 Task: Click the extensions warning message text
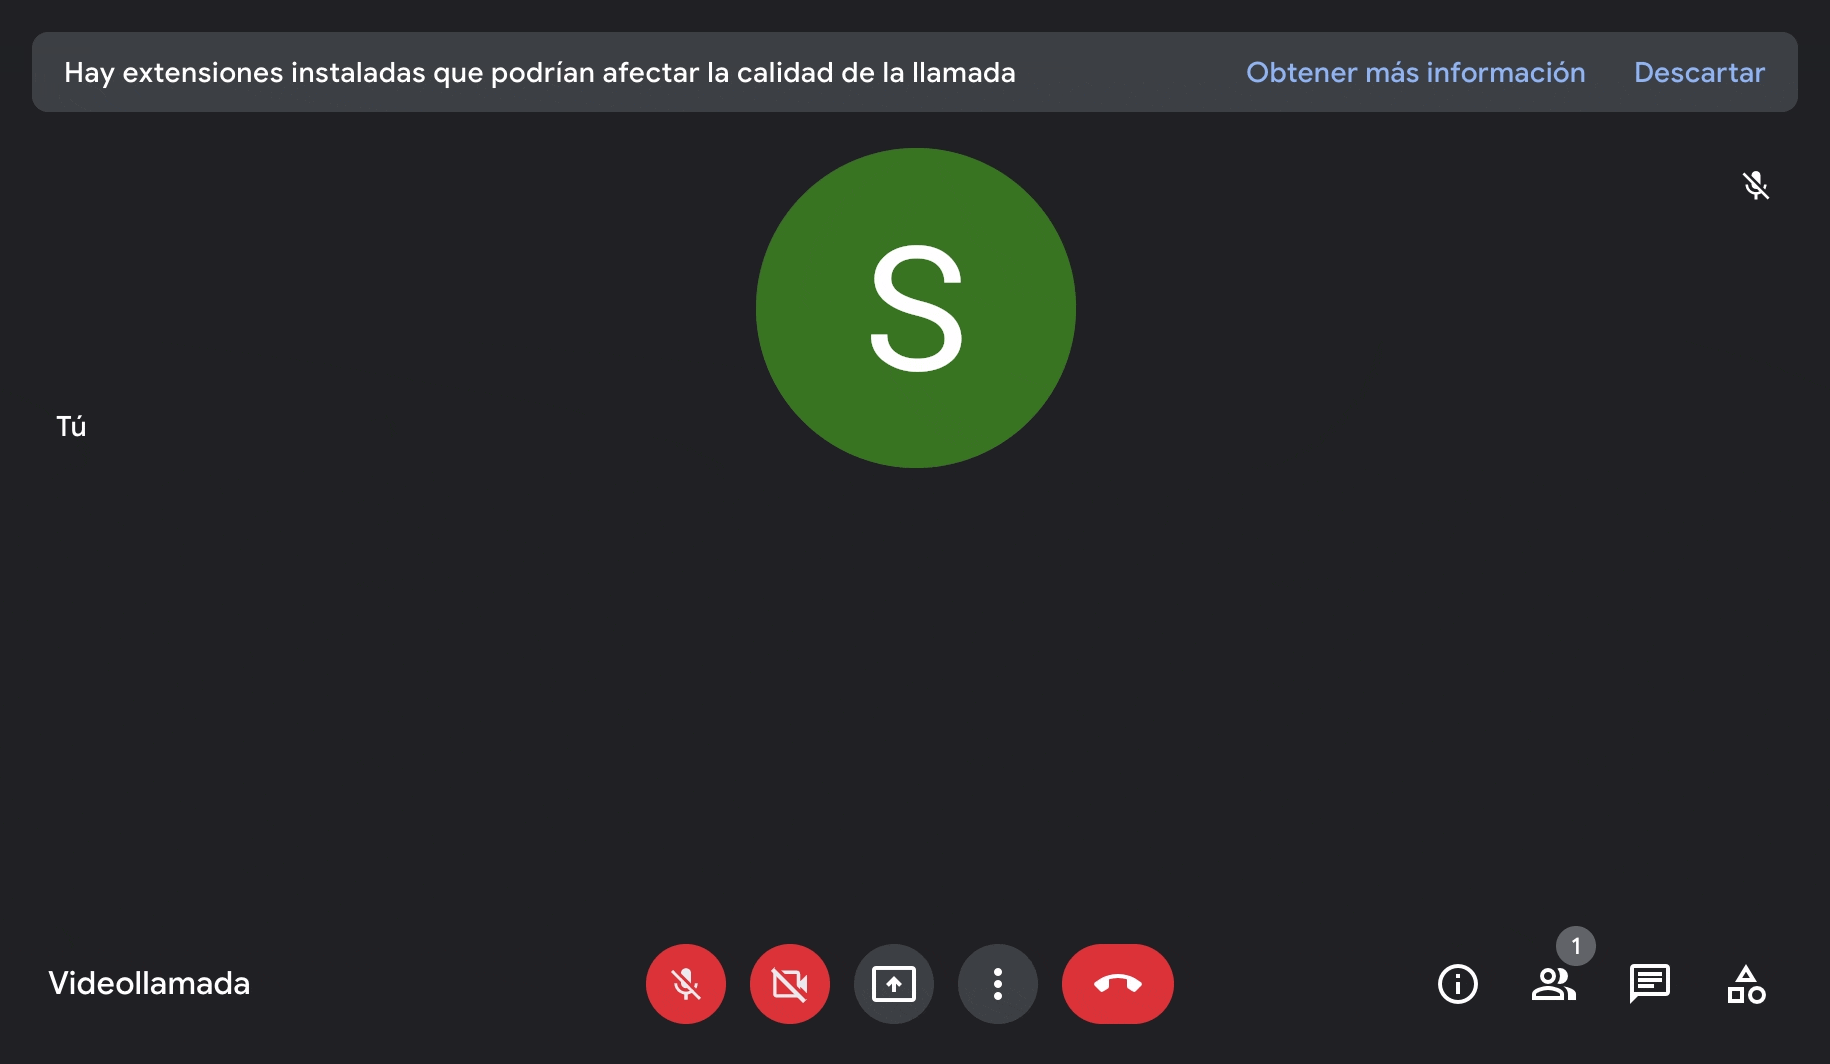pyautogui.click(x=540, y=72)
